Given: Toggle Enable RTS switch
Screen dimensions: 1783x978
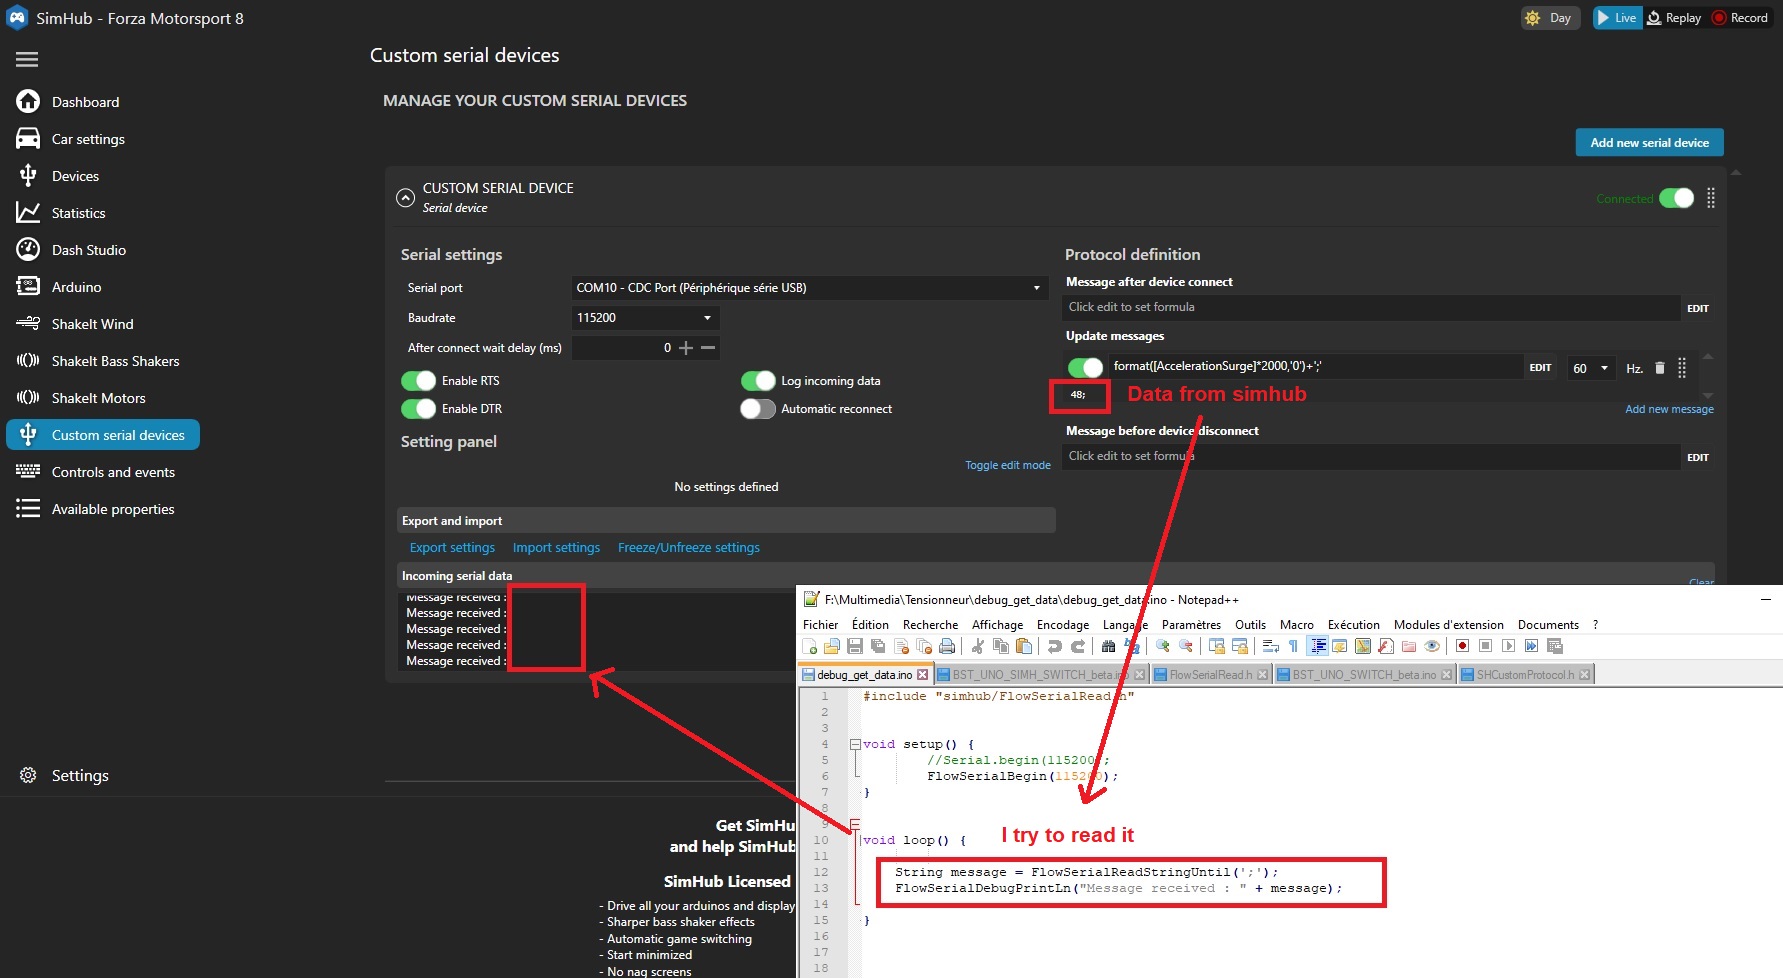Looking at the screenshot, I should [x=419, y=381].
